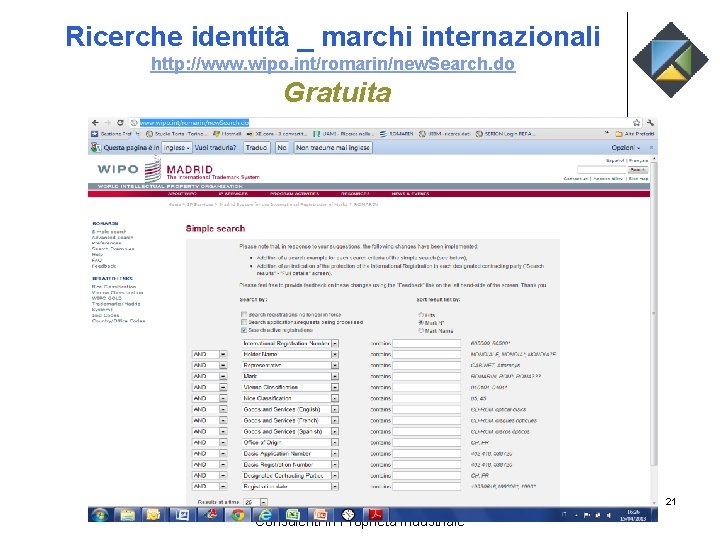Click the volume icon in the system tray

pyautogui.click(x=608, y=515)
